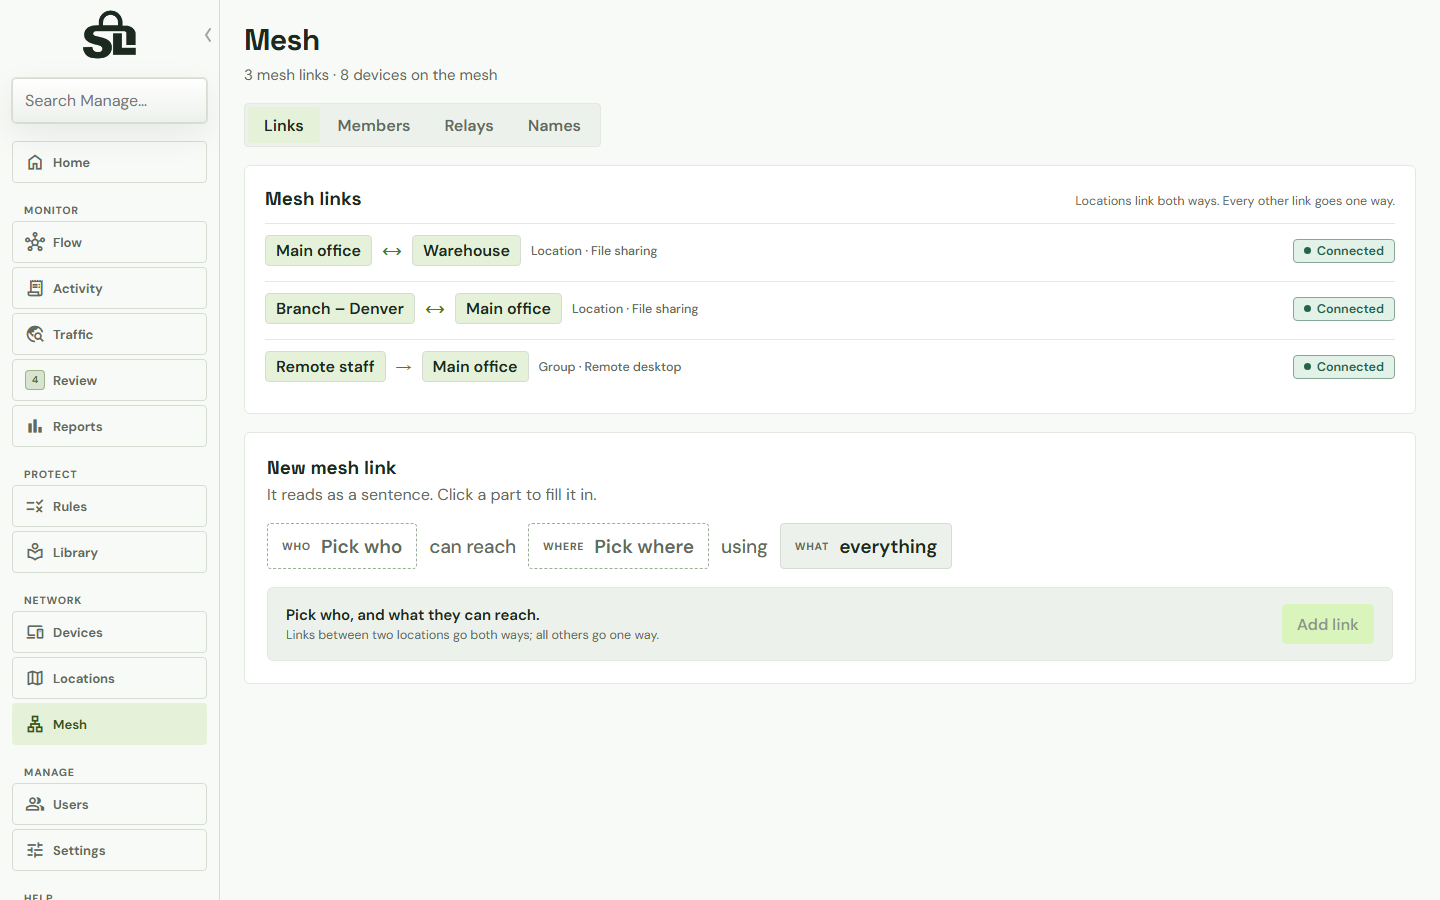The image size is (1440, 900).
Task: Click 'Pick who, and what they can reach.'
Action: pyautogui.click(x=413, y=615)
